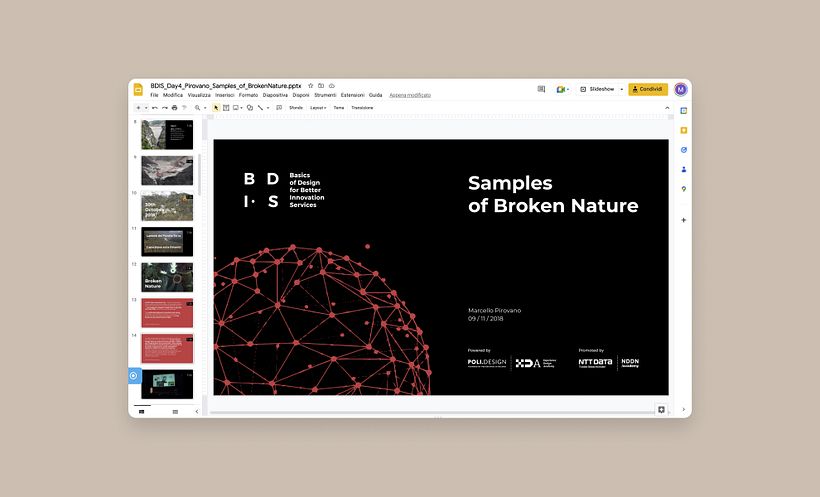Select the line tool
Image resolution: width=820 pixels, height=497 pixels.
(260, 108)
